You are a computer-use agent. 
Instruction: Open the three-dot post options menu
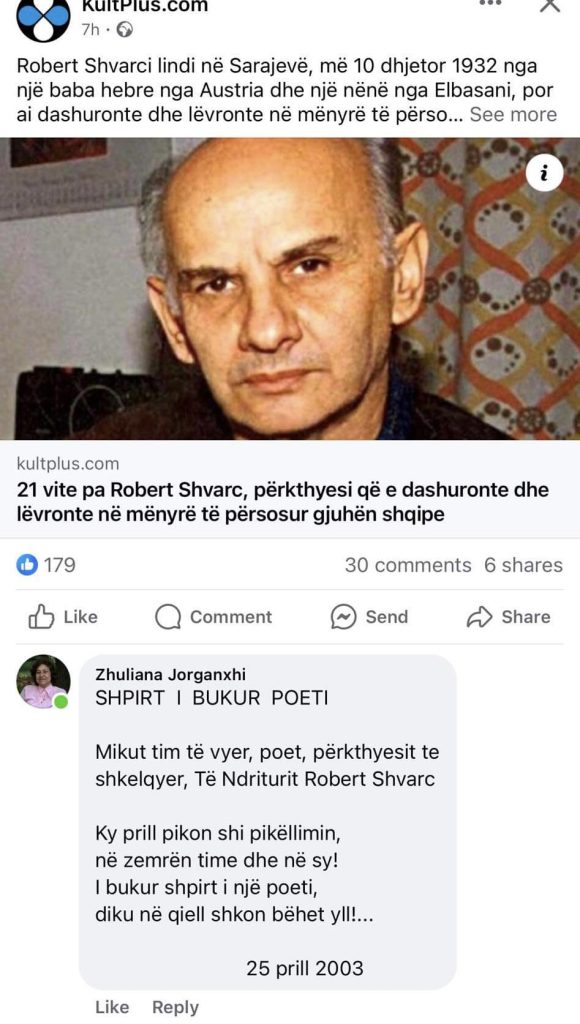point(491,3)
